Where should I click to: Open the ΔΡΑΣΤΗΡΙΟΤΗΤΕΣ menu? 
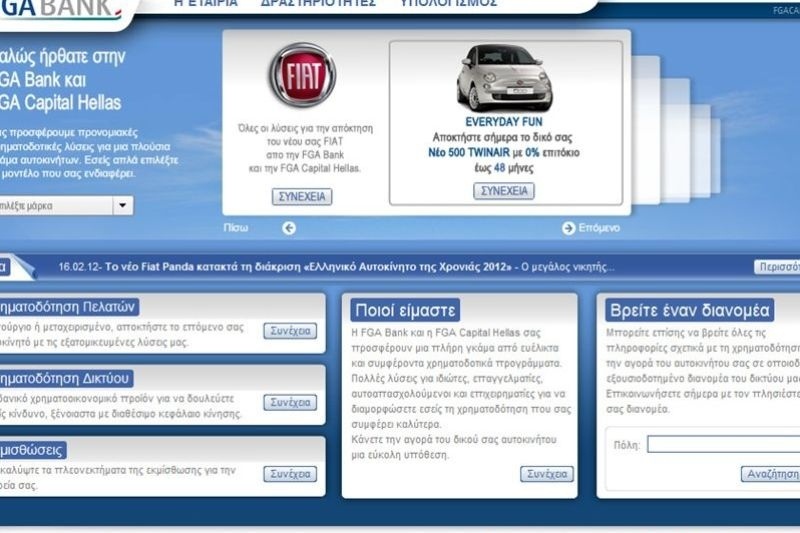click(x=318, y=4)
